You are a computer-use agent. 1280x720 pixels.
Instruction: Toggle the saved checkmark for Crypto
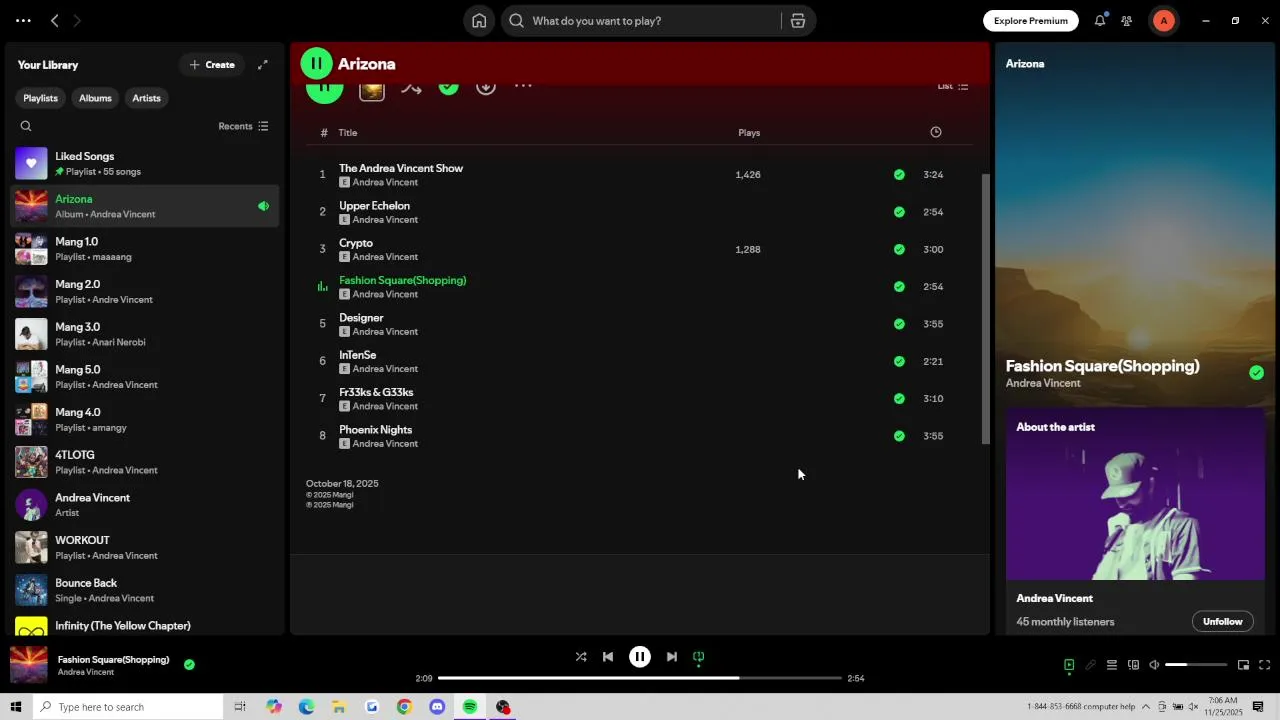click(899, 249)
